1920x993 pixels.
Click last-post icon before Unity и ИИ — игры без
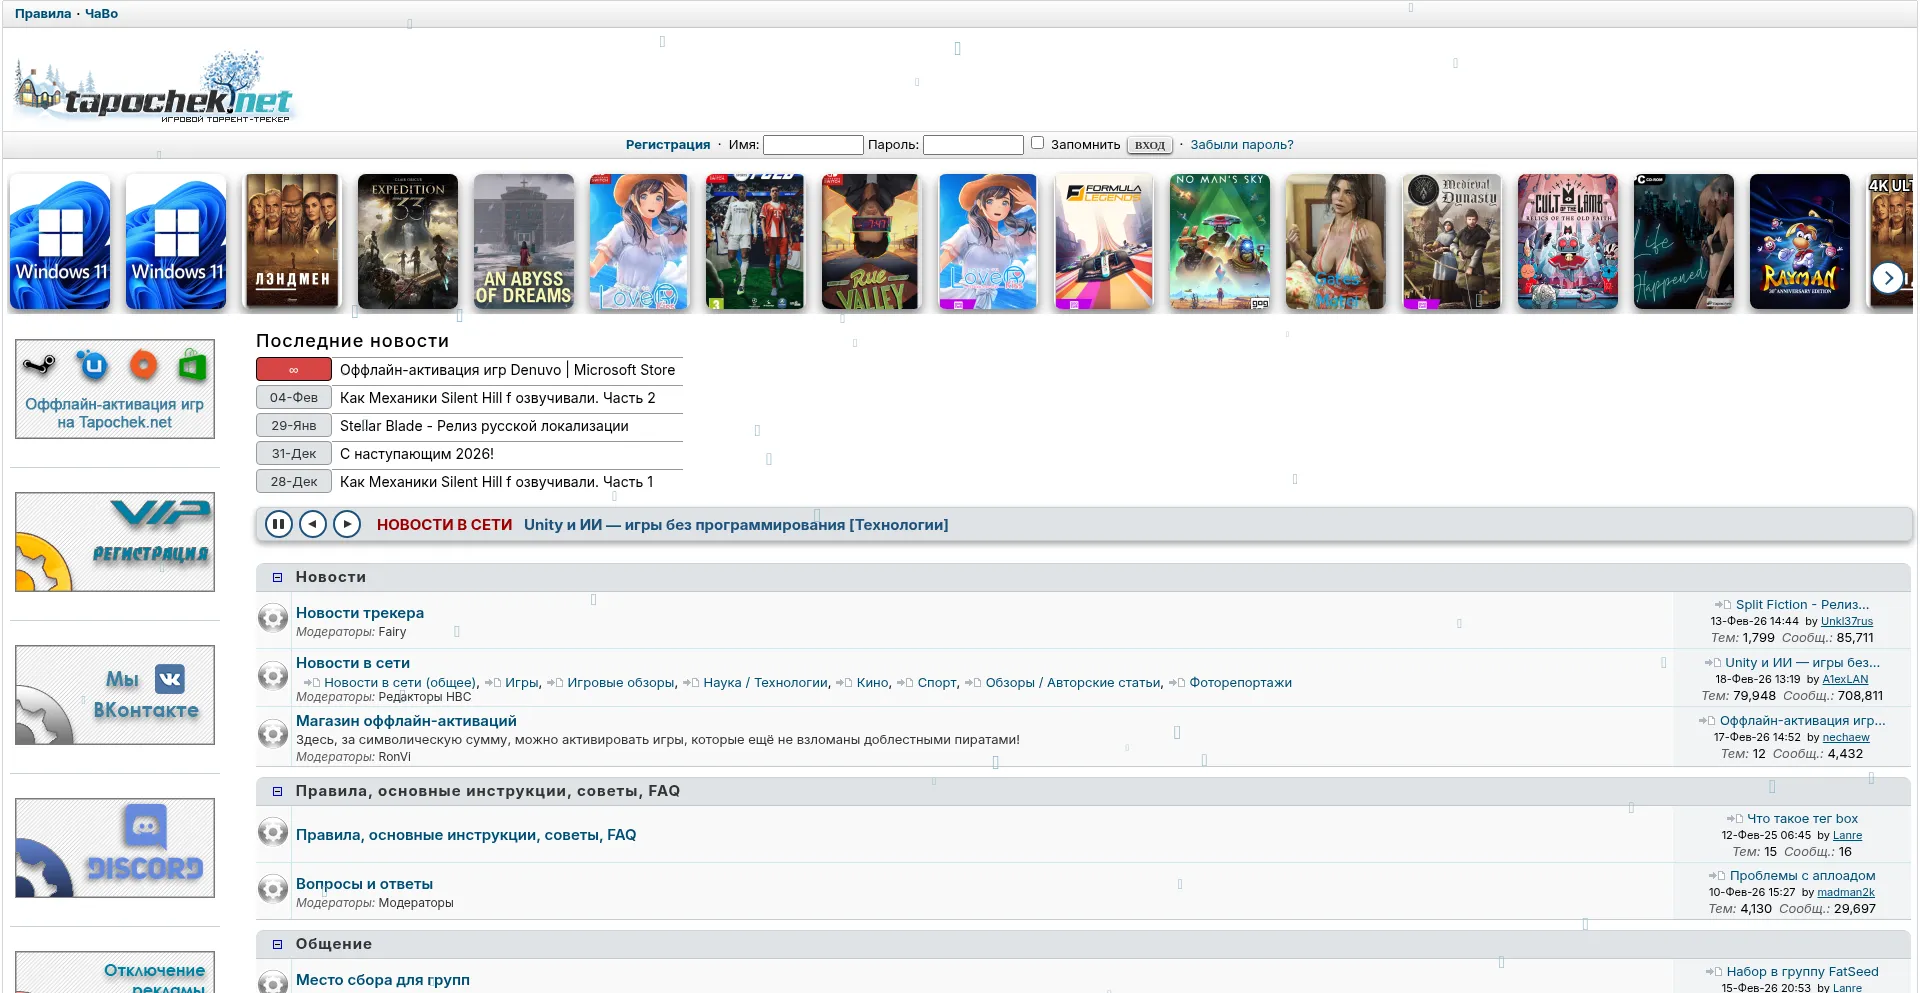[1712, 663]
